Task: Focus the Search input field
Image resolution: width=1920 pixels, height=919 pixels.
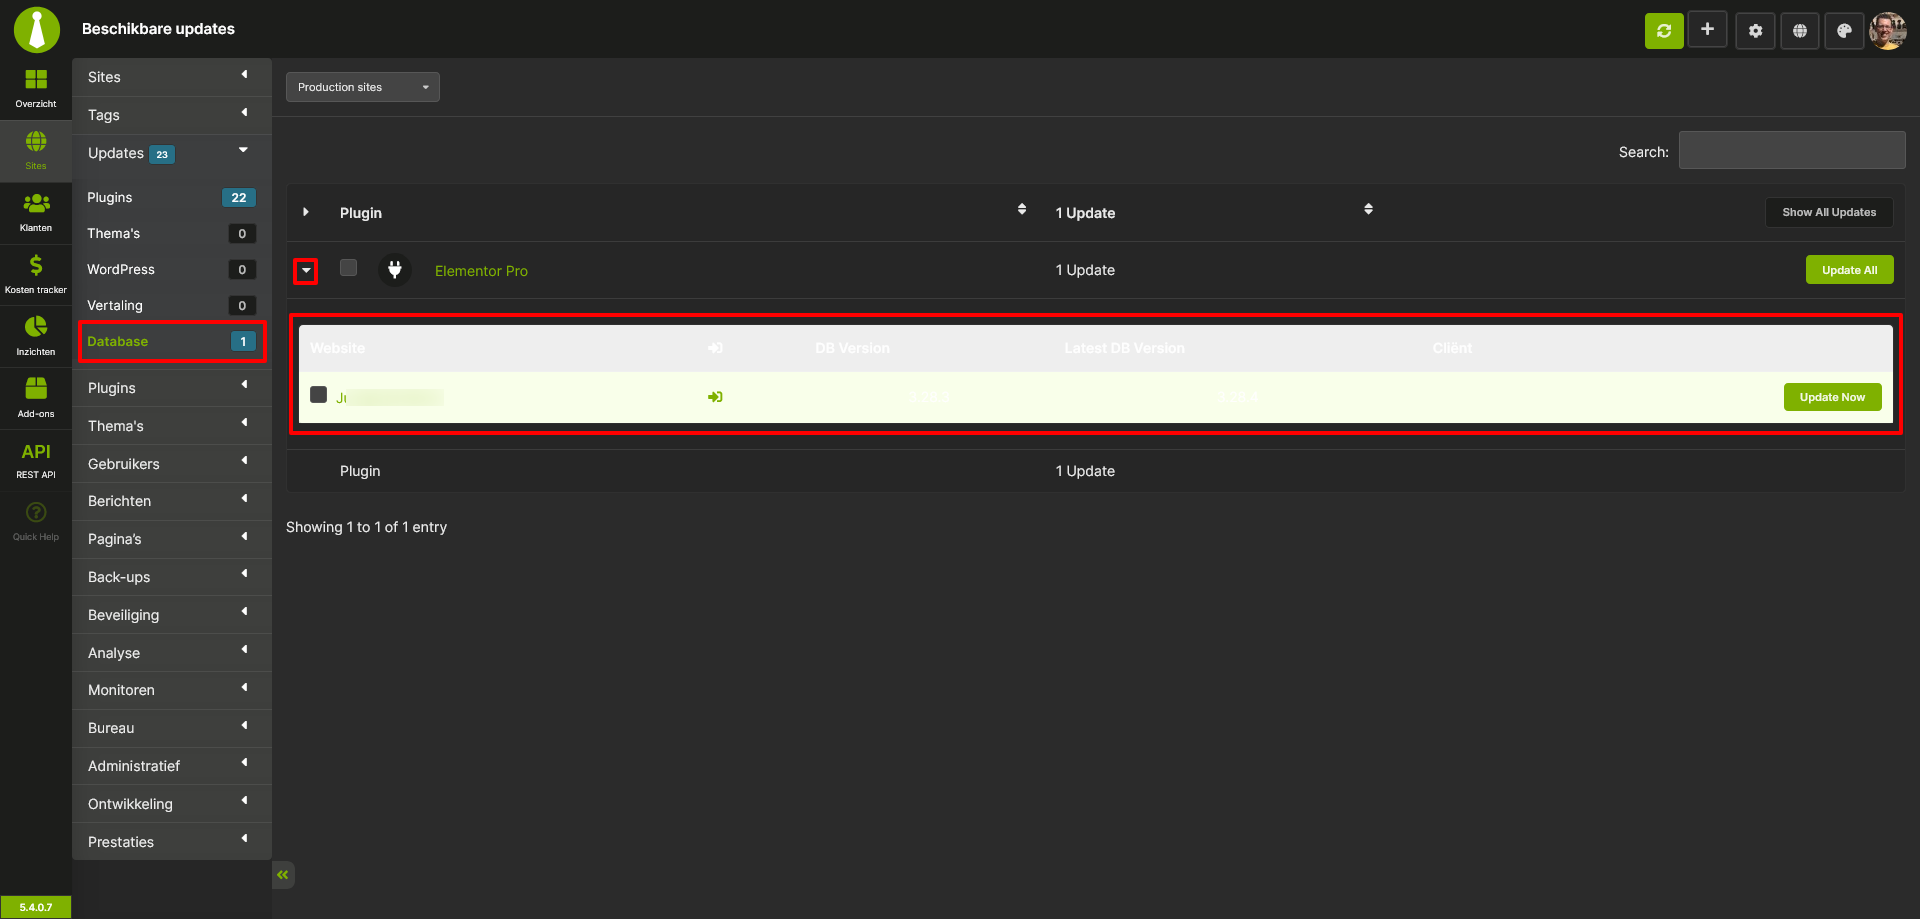Action: click(1792, 150)
